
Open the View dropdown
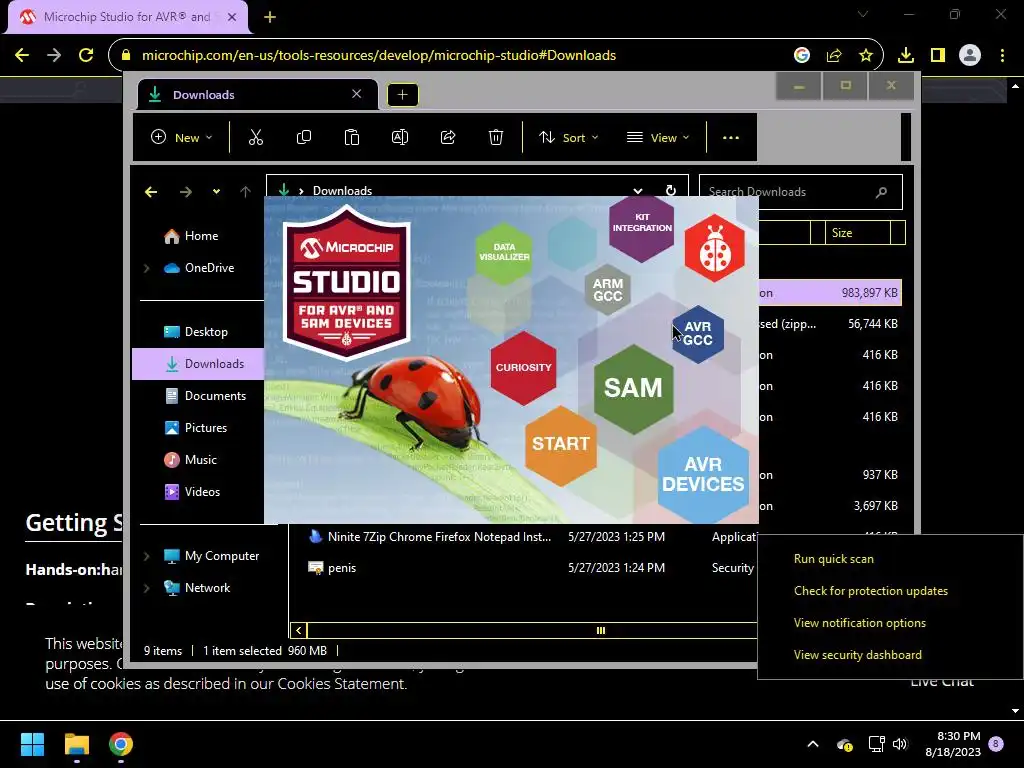pyautogui.click(x=658, y=137)
